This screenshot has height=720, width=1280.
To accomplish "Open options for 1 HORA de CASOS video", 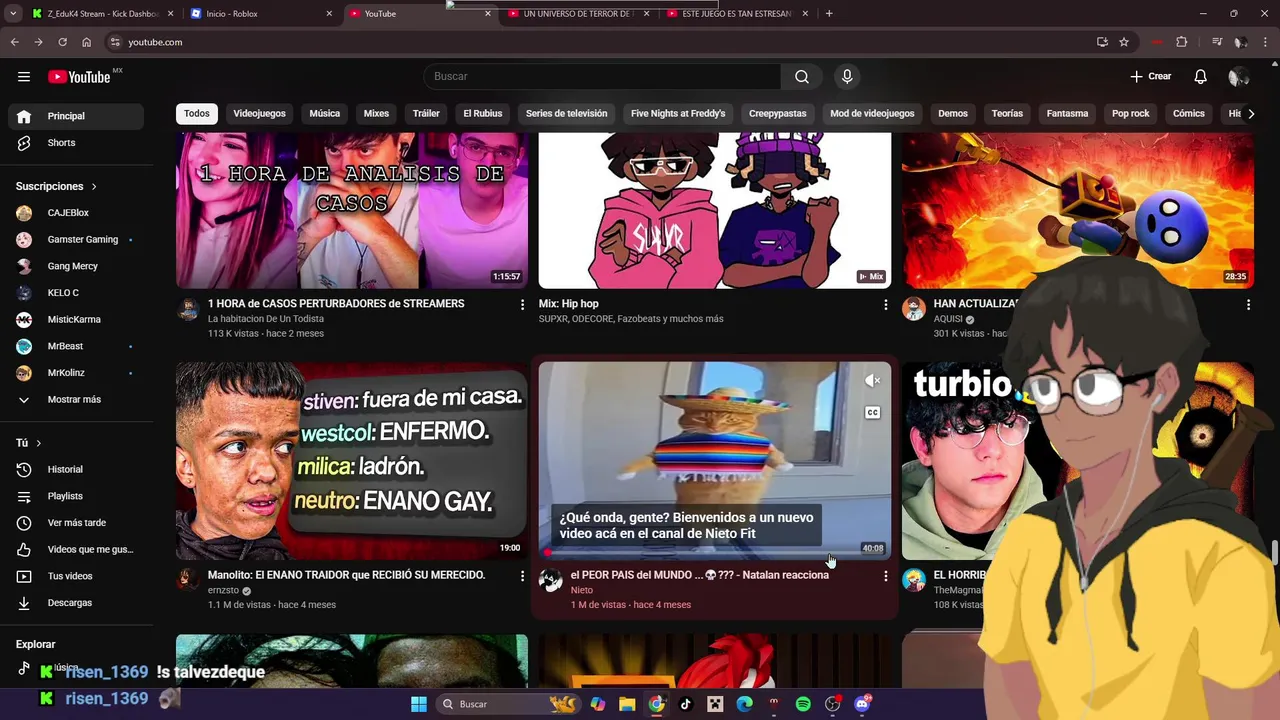I will 522,304.
